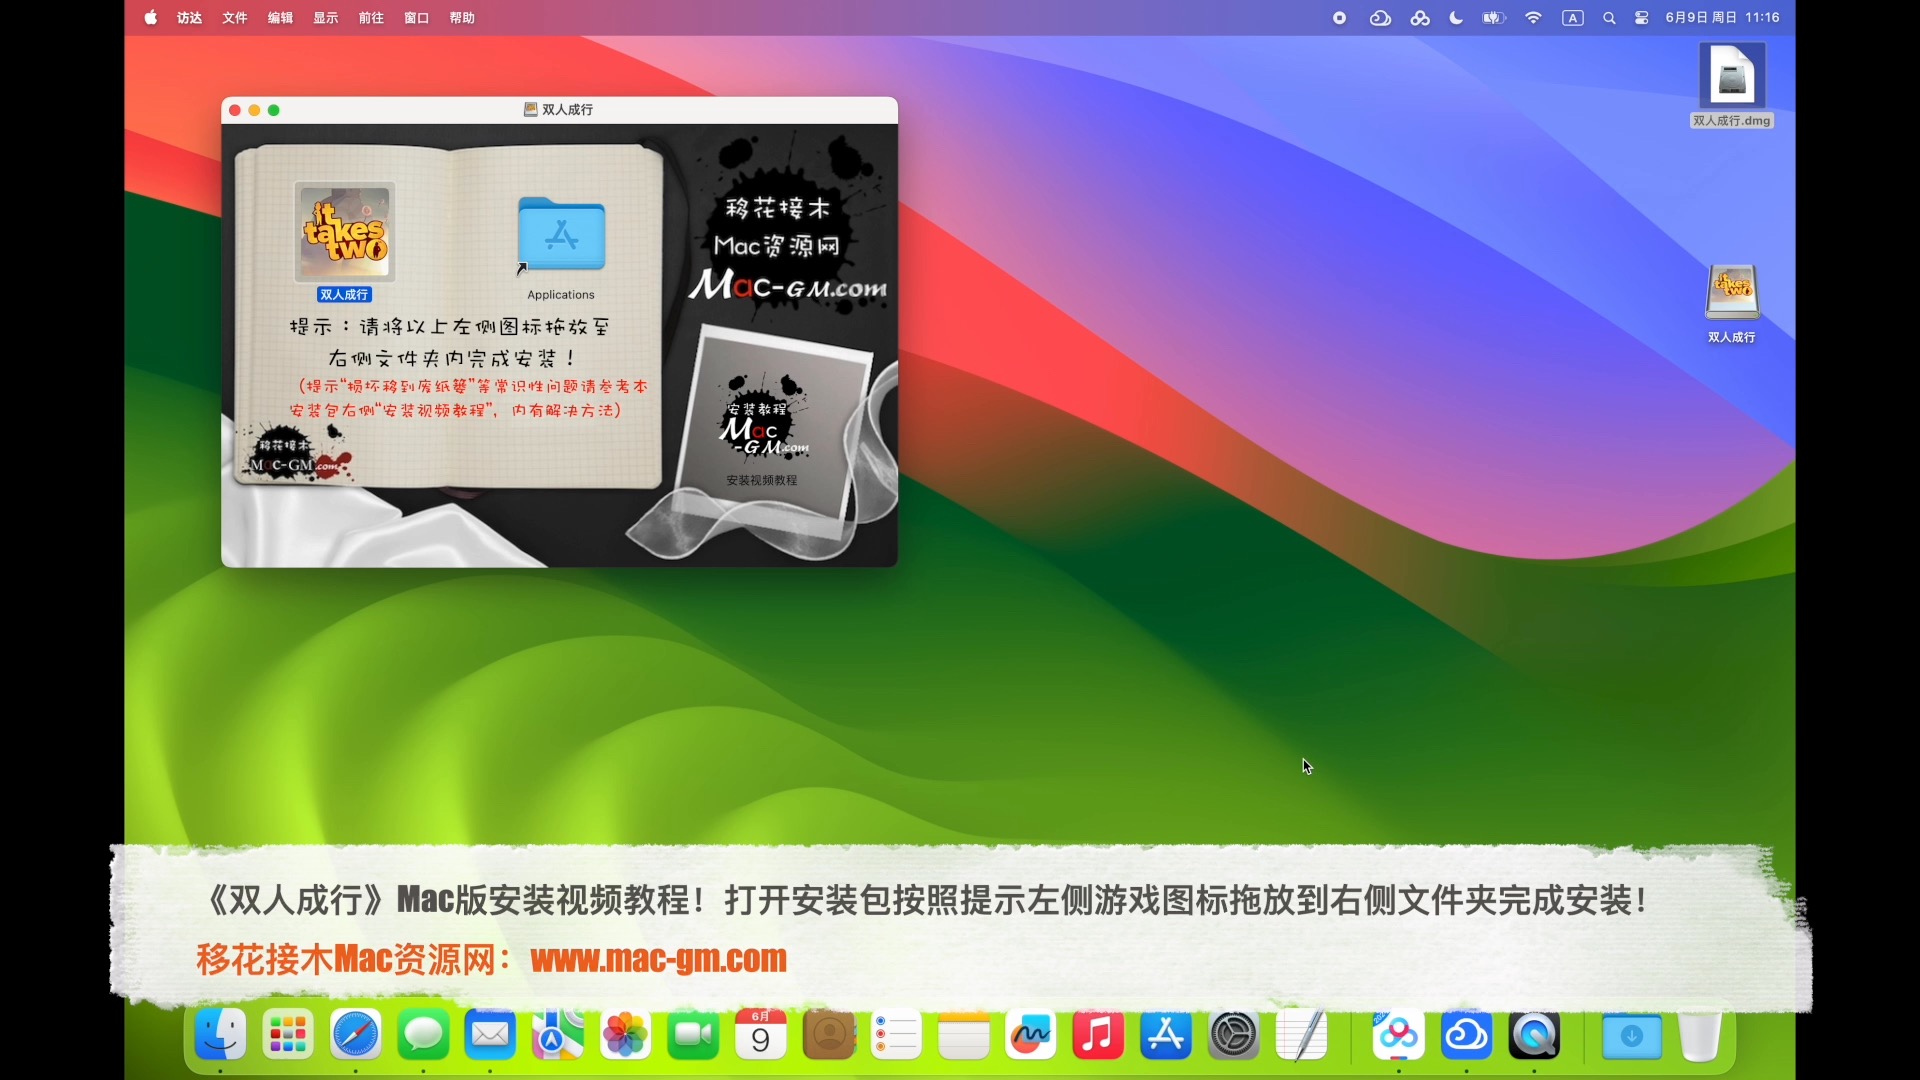Open the 访达 menu
Screen dimensions: 1920x1080
190,18
